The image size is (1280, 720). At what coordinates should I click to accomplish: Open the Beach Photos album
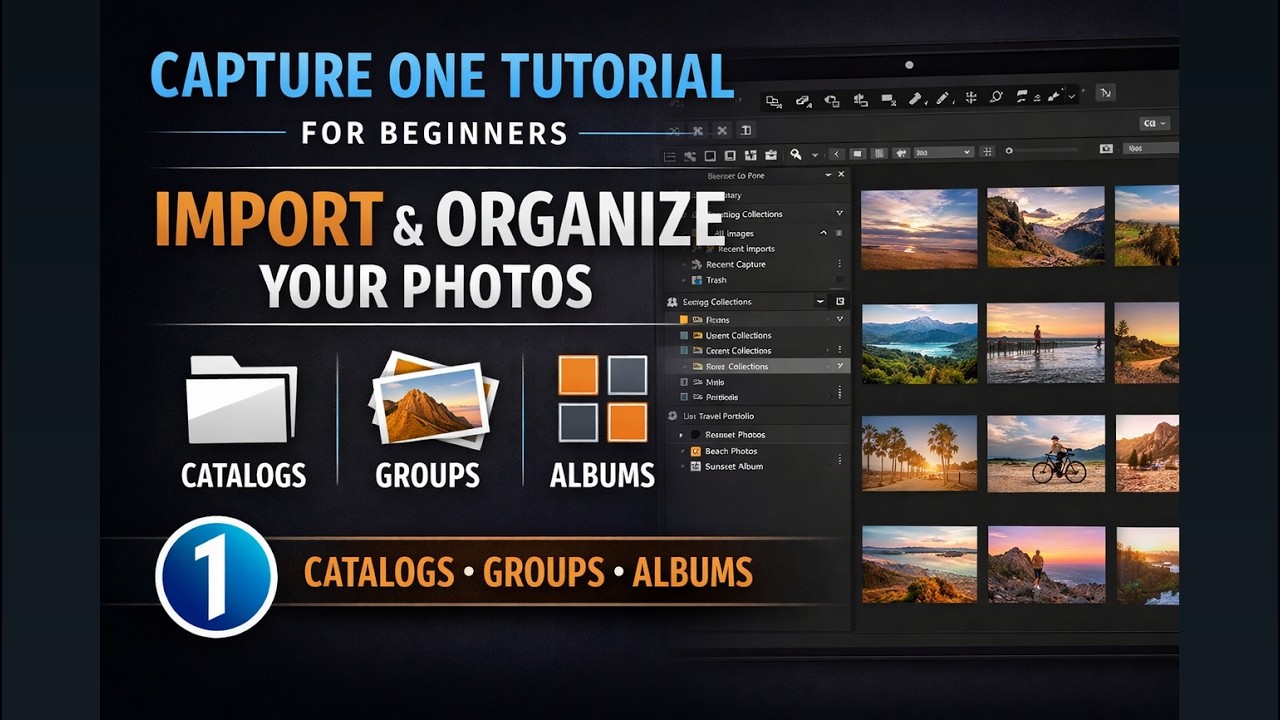(731, 452)
